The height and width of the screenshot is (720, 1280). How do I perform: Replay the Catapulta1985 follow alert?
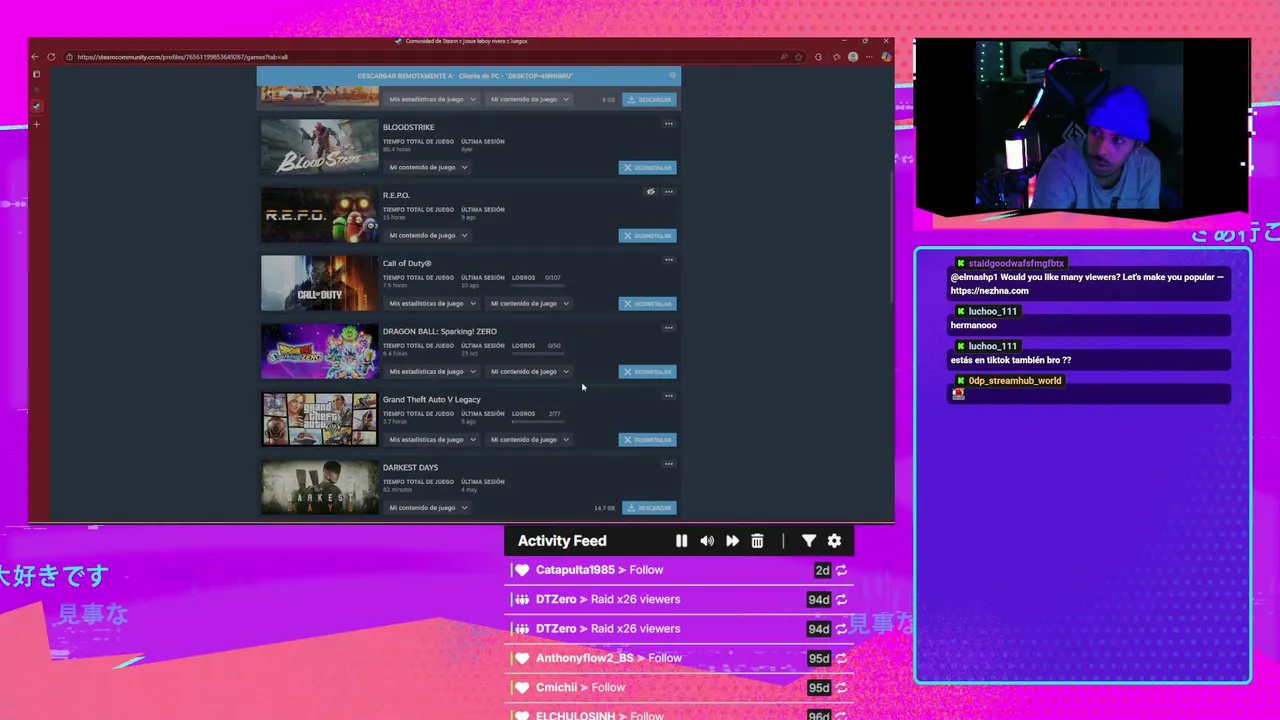pyautogui.click(x=841, y=570)
